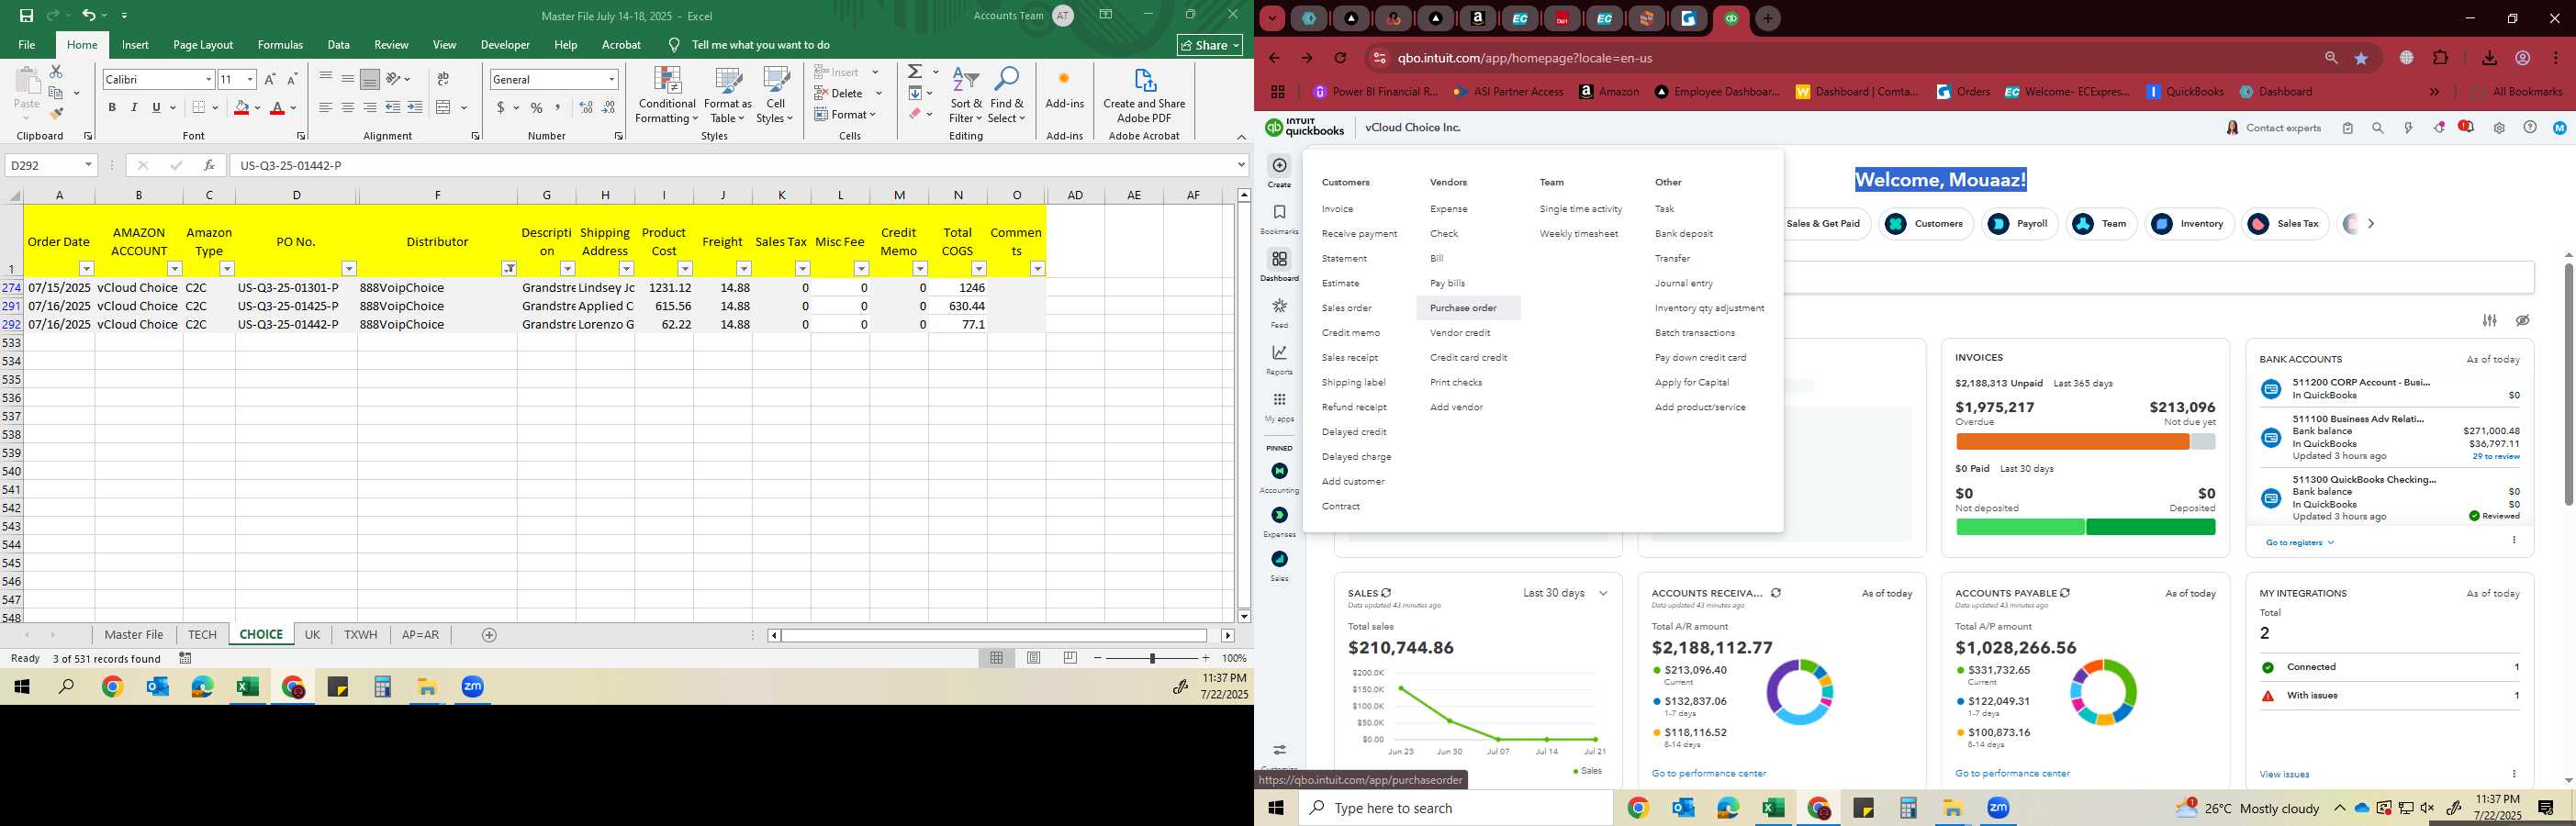2576x826 pixels.
Task: Click Go to registers link
Action: [2300, 543]
